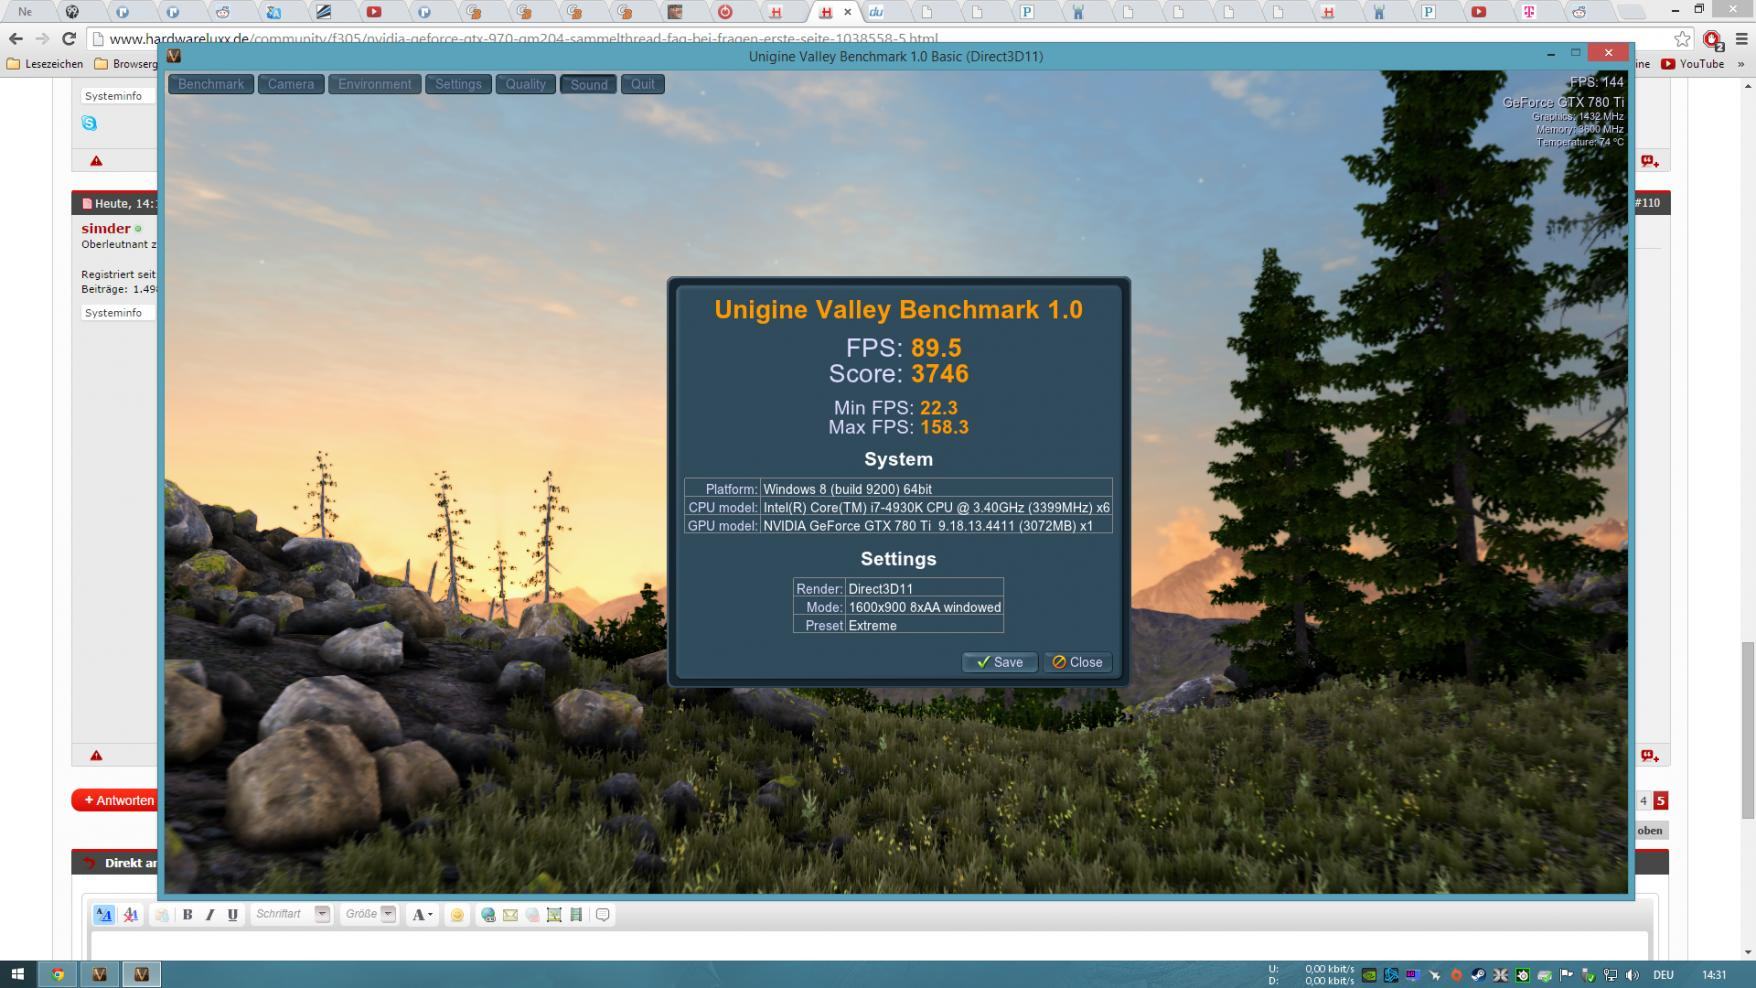Open the Lesezeichen bookmarks folder
The width and height of the screenshot is (1756, 988).
[46, 64]
